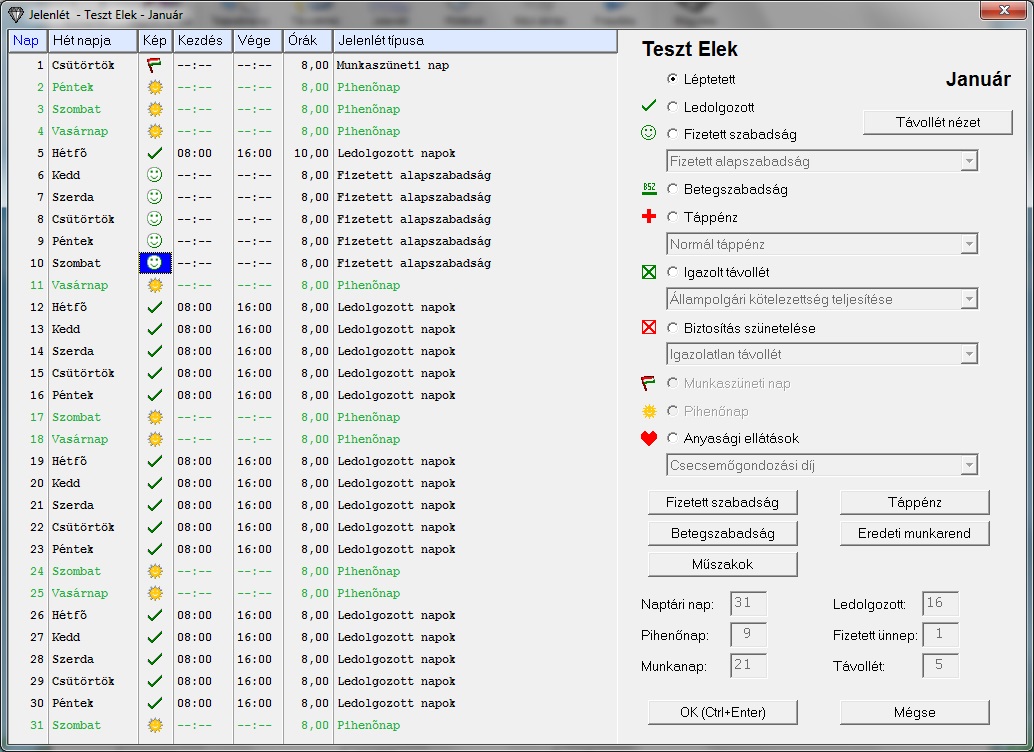1034x752 pixels.
Task: Click the flag icon in day 1 row
Action: (x=154, y=65)
